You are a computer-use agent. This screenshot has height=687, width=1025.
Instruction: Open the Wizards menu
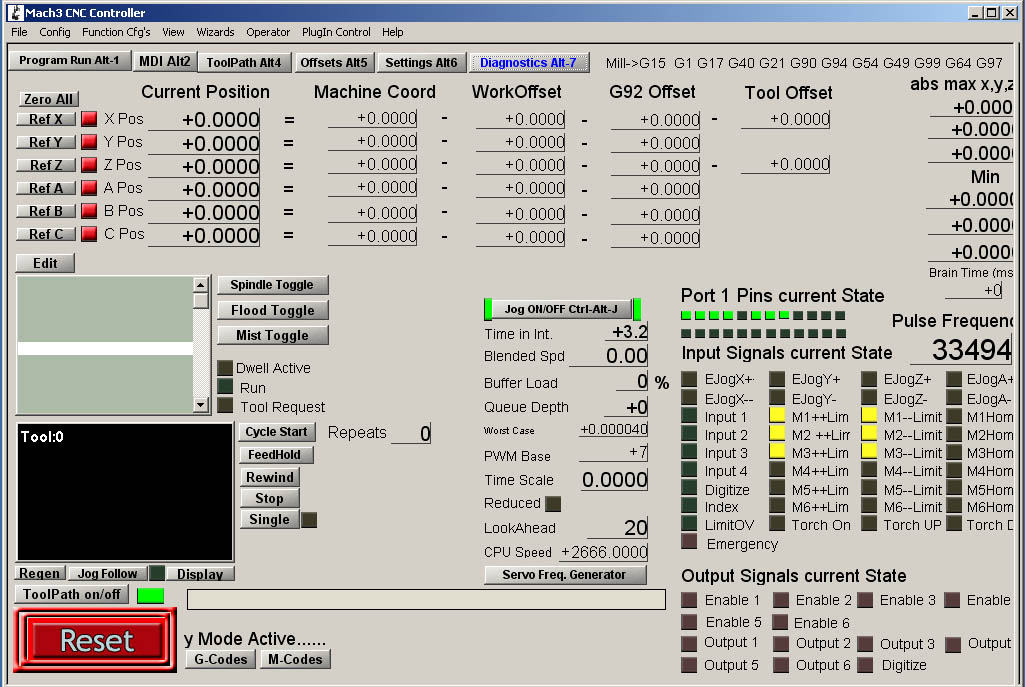click(x=215, y=32)
